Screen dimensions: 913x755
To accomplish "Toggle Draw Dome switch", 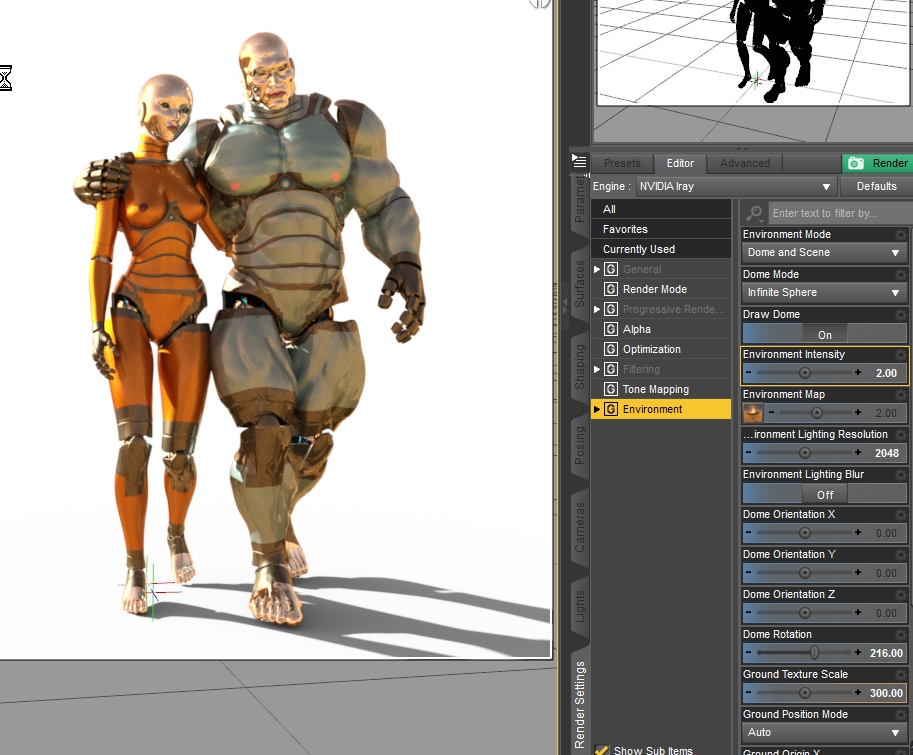I will click(825, 334).
